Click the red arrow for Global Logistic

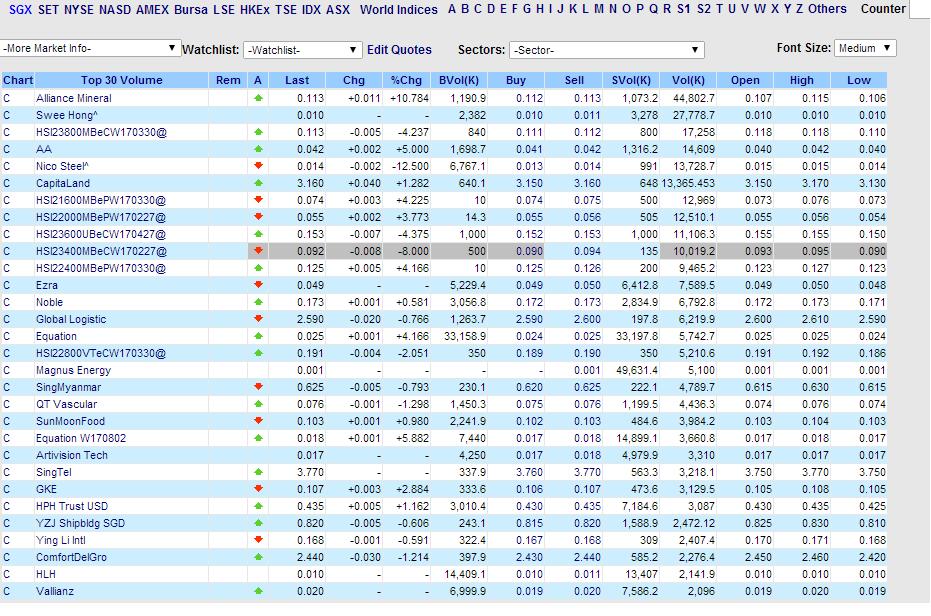[258, 319]
